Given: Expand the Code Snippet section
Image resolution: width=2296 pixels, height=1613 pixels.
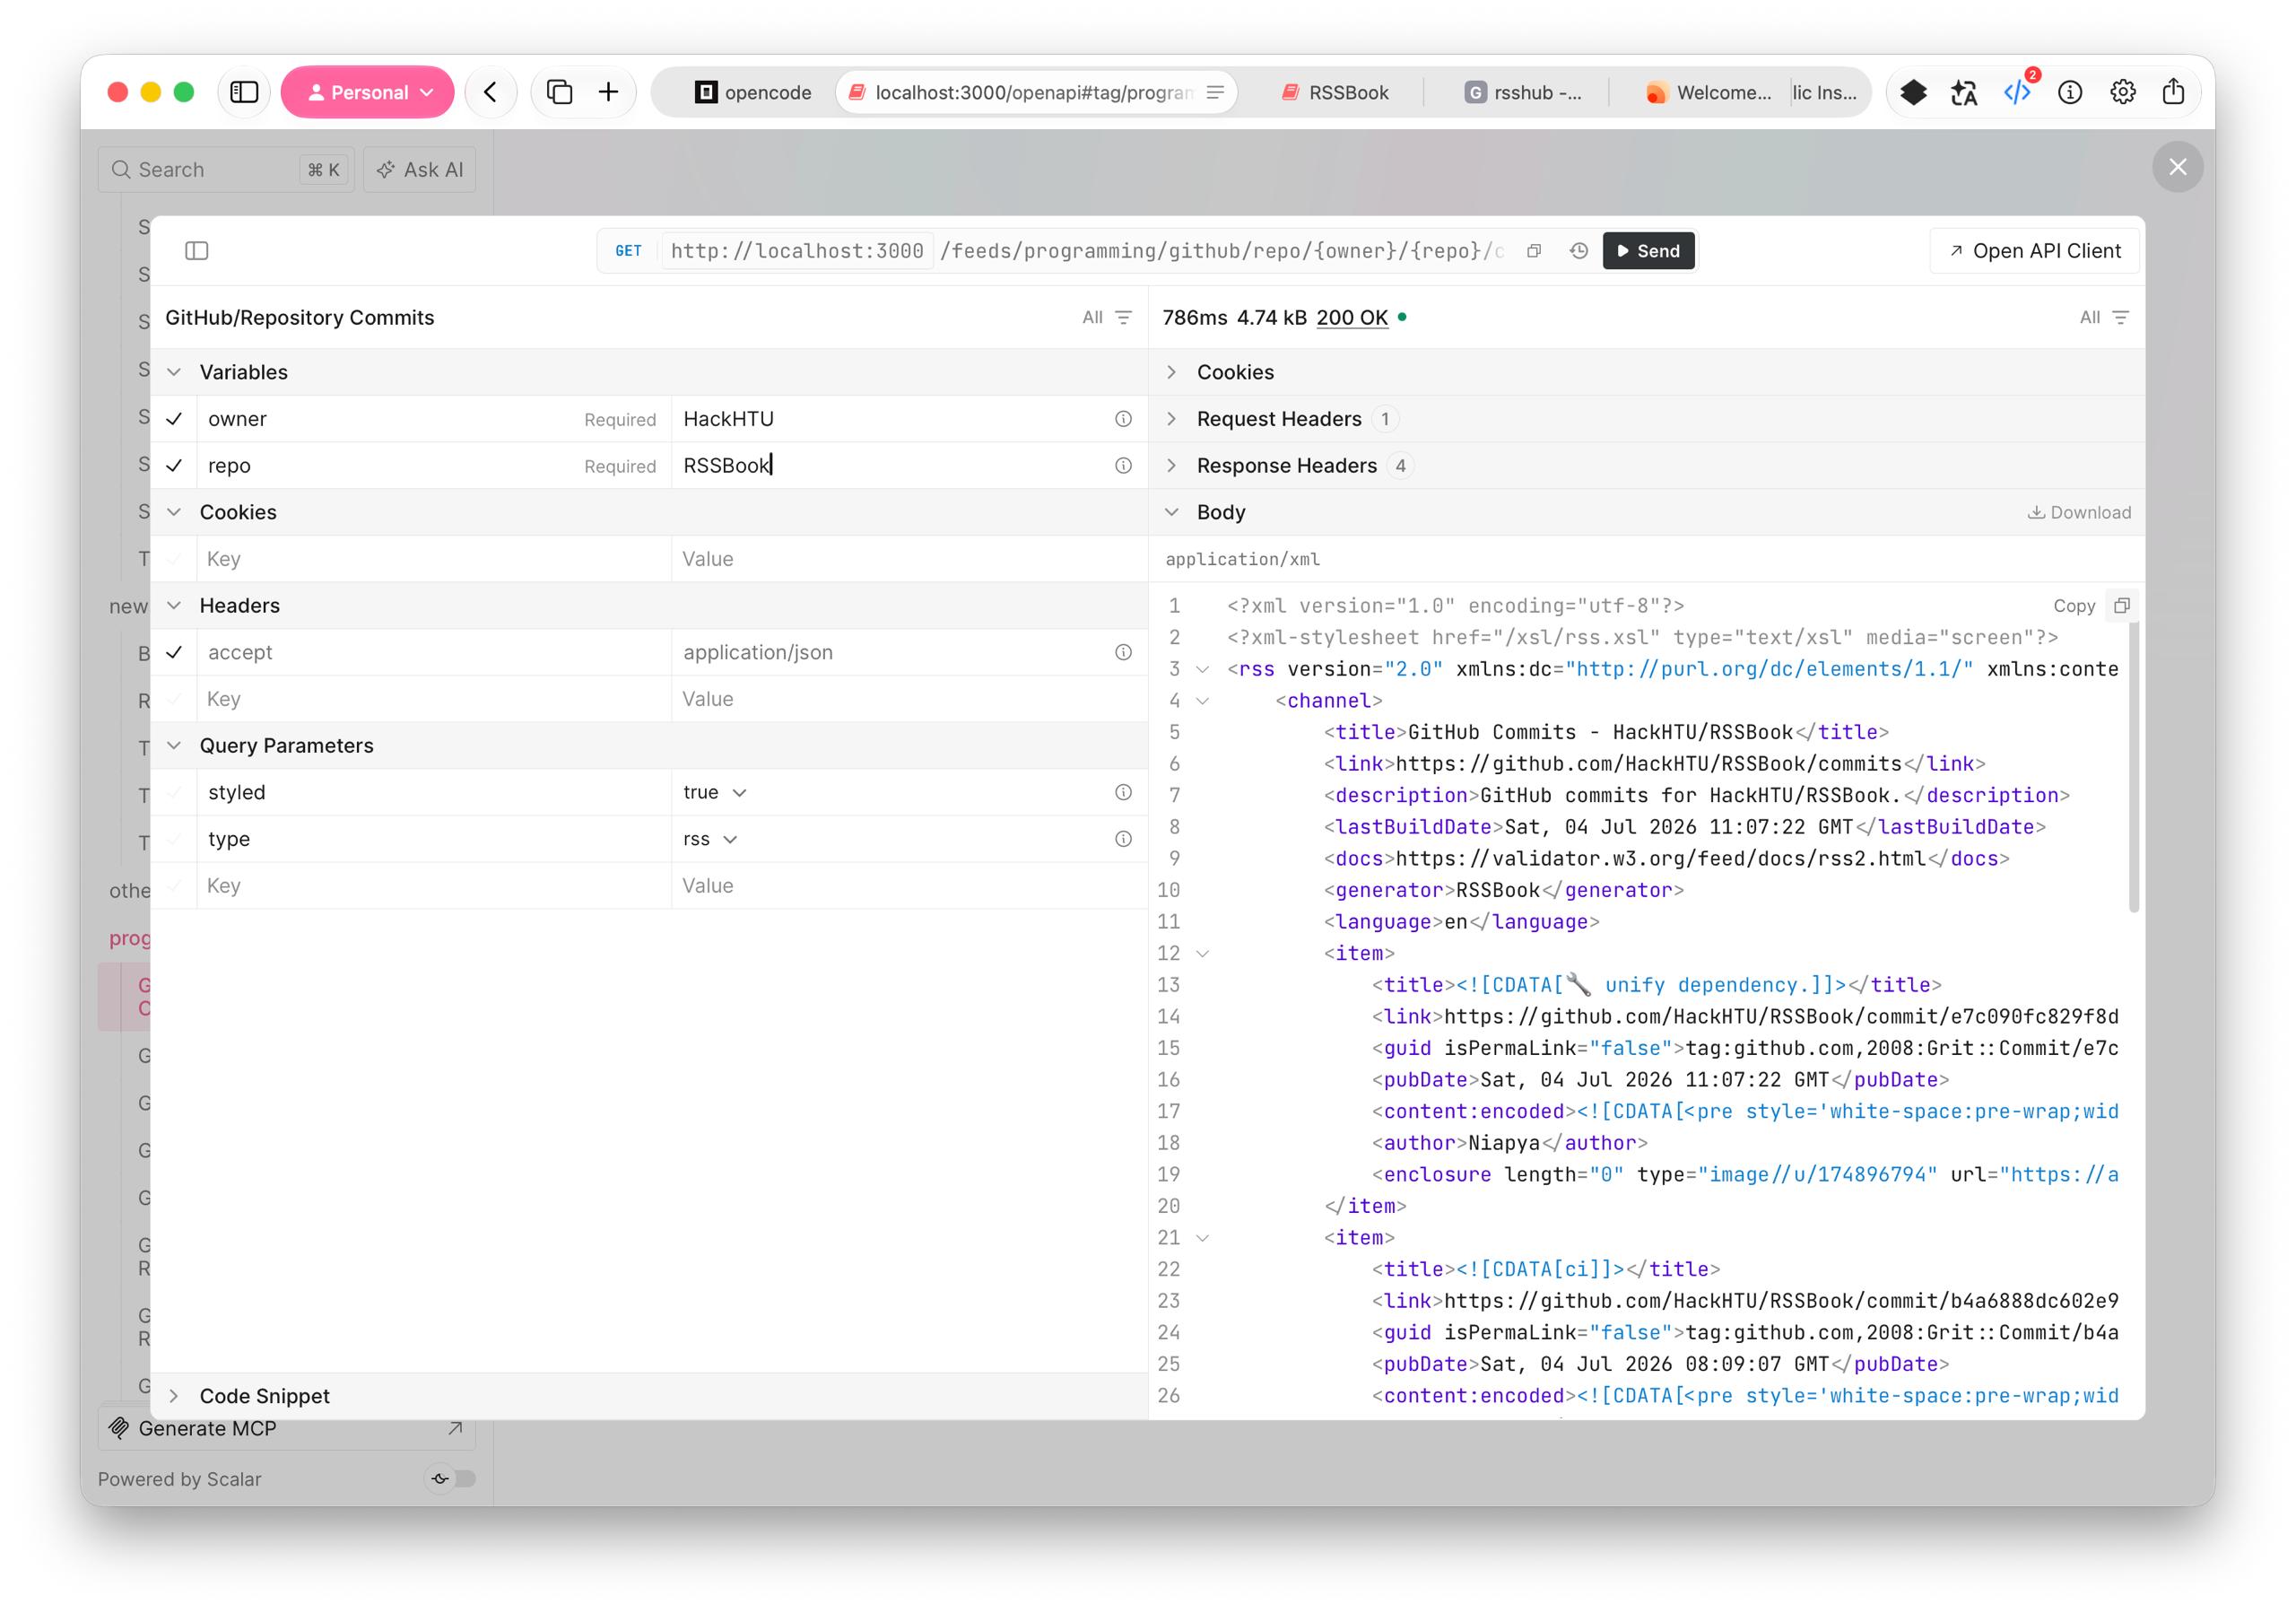Looking at the screenshot, I should [174, 1396].
